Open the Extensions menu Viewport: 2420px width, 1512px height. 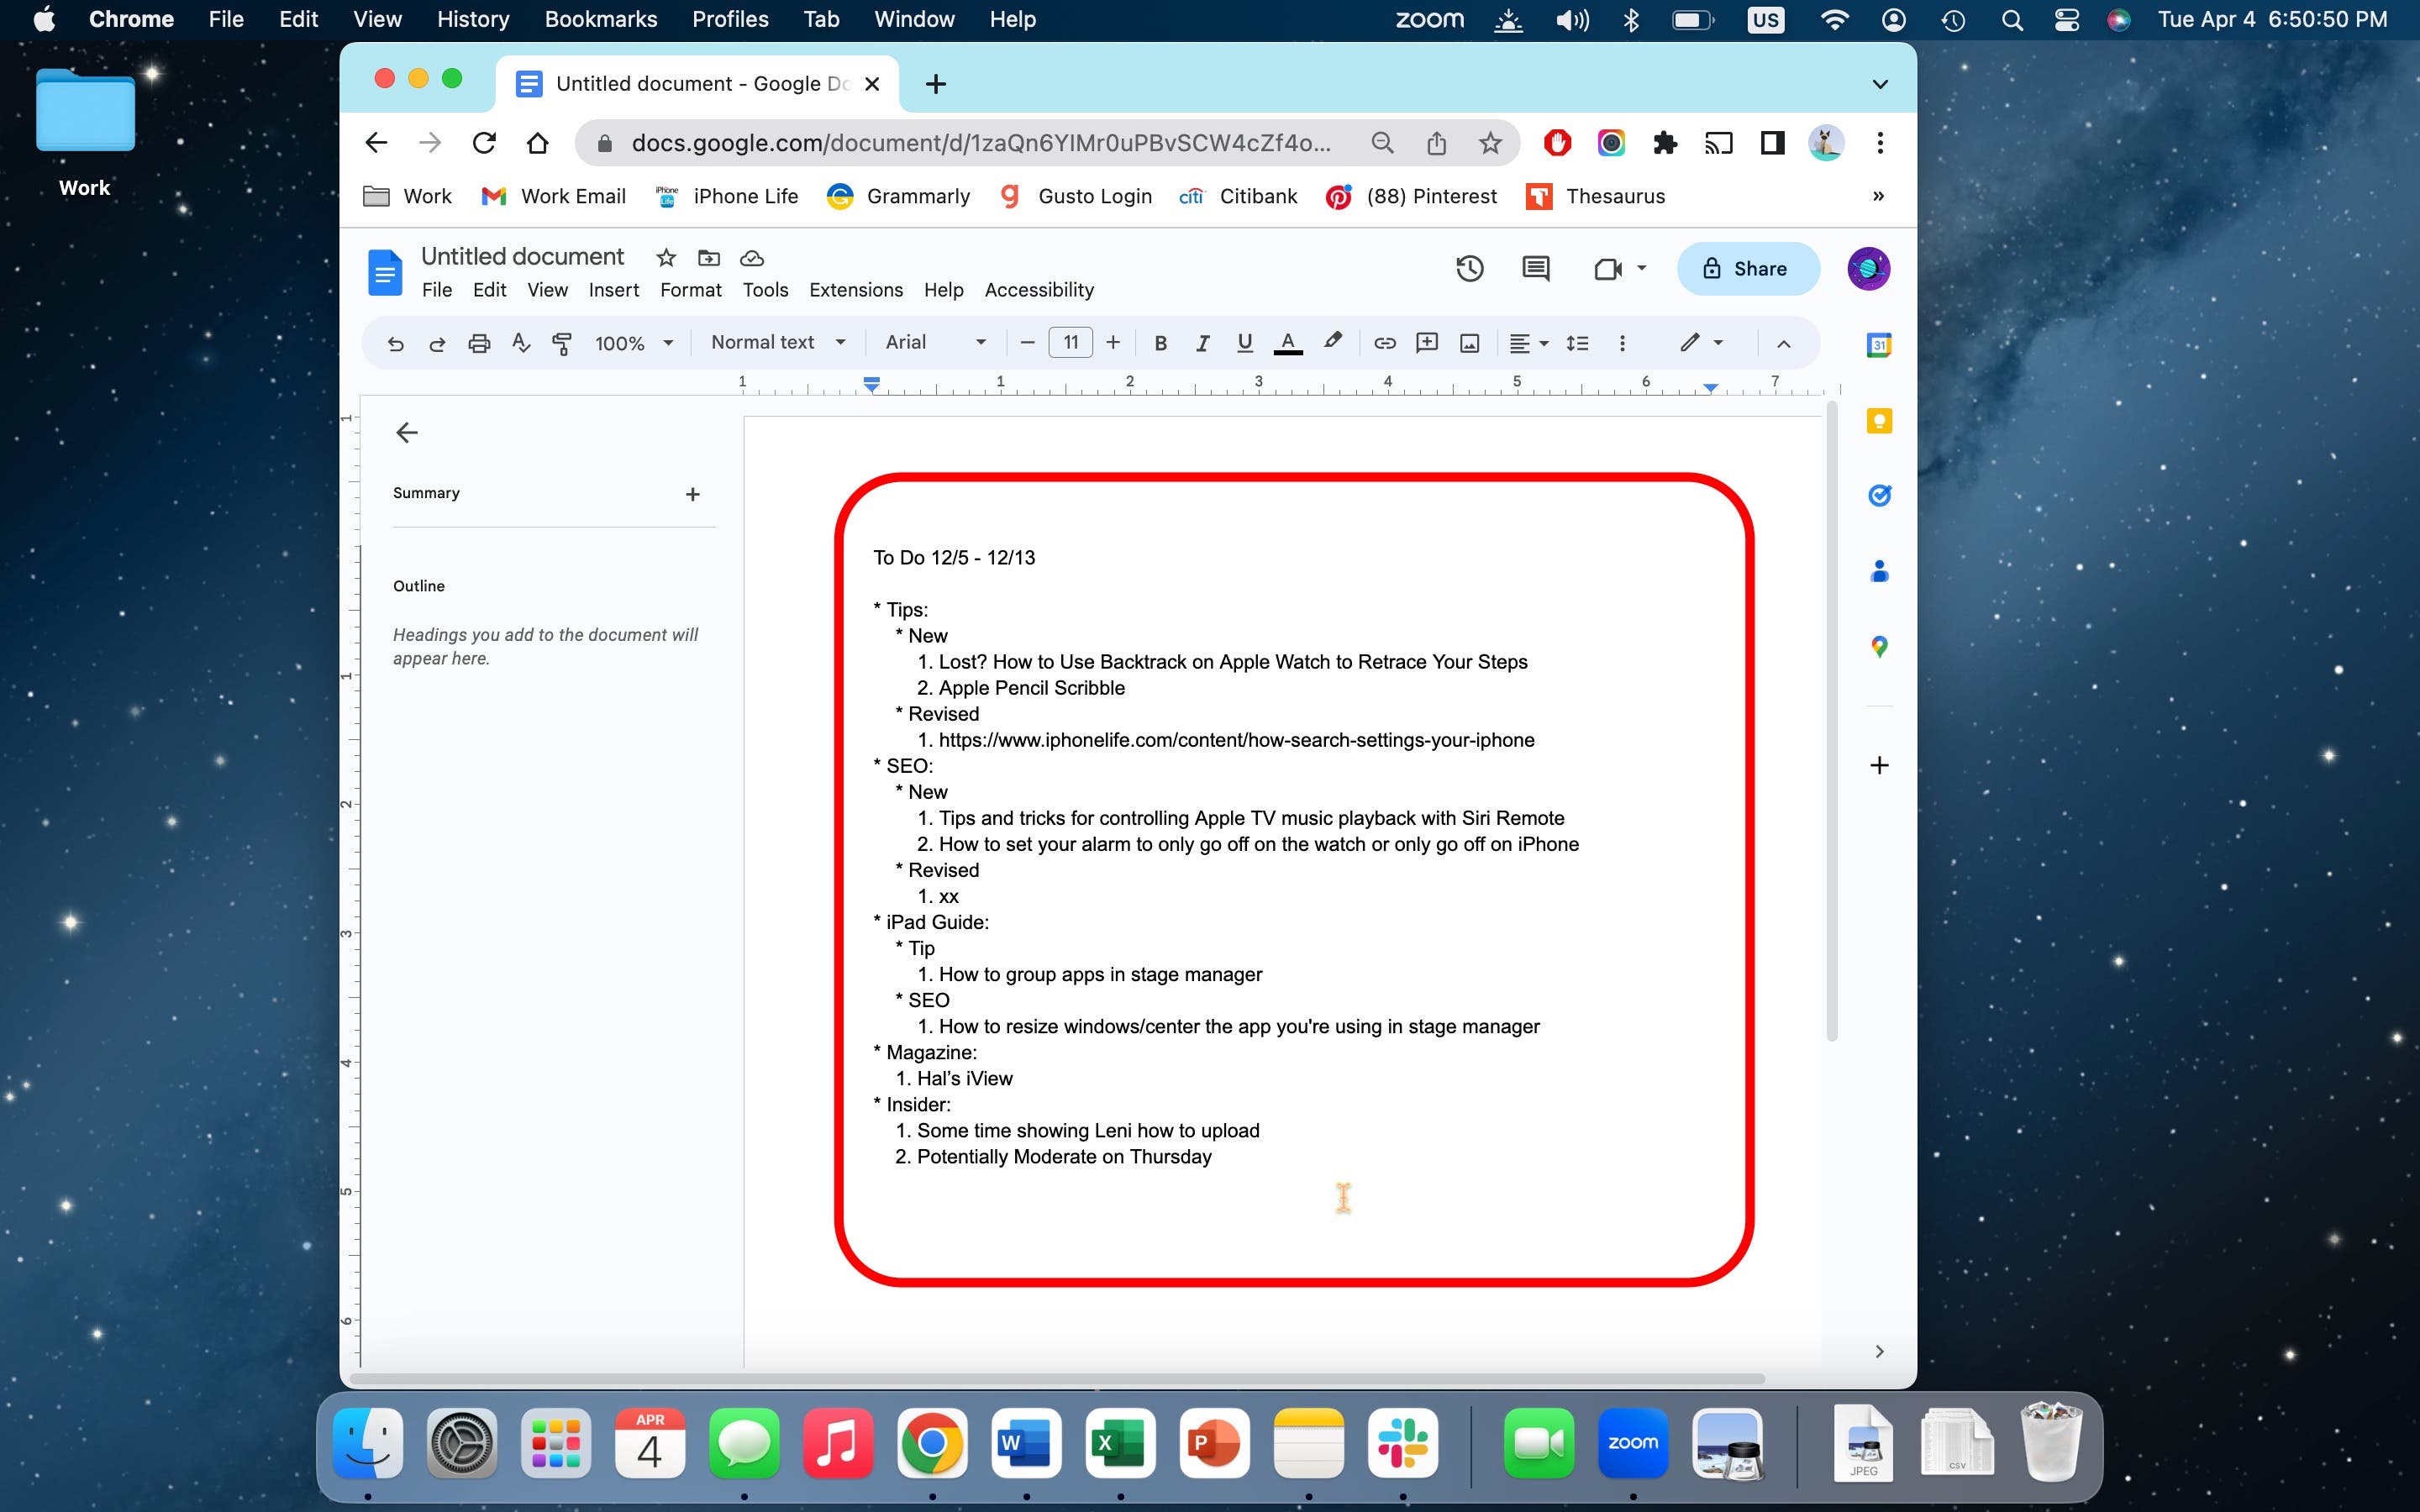855,290
